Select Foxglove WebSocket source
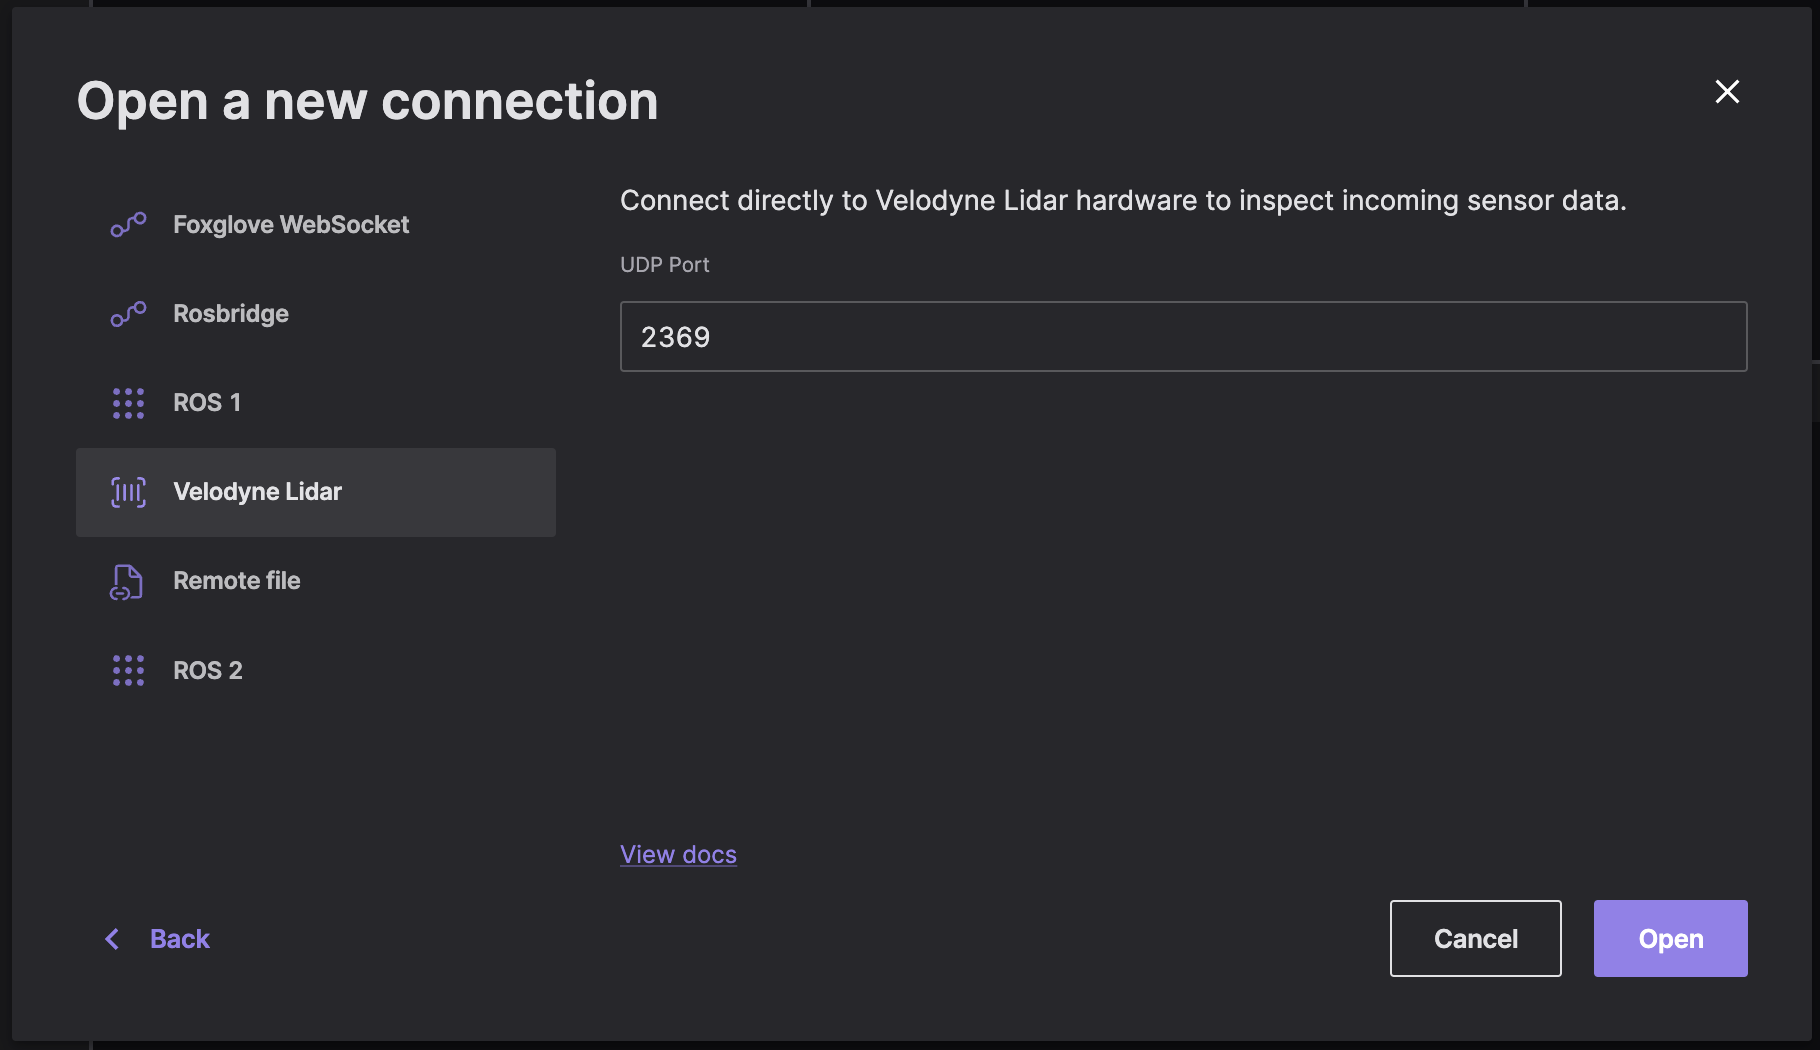This screenshot has width=1820, height=1050. 290,225
